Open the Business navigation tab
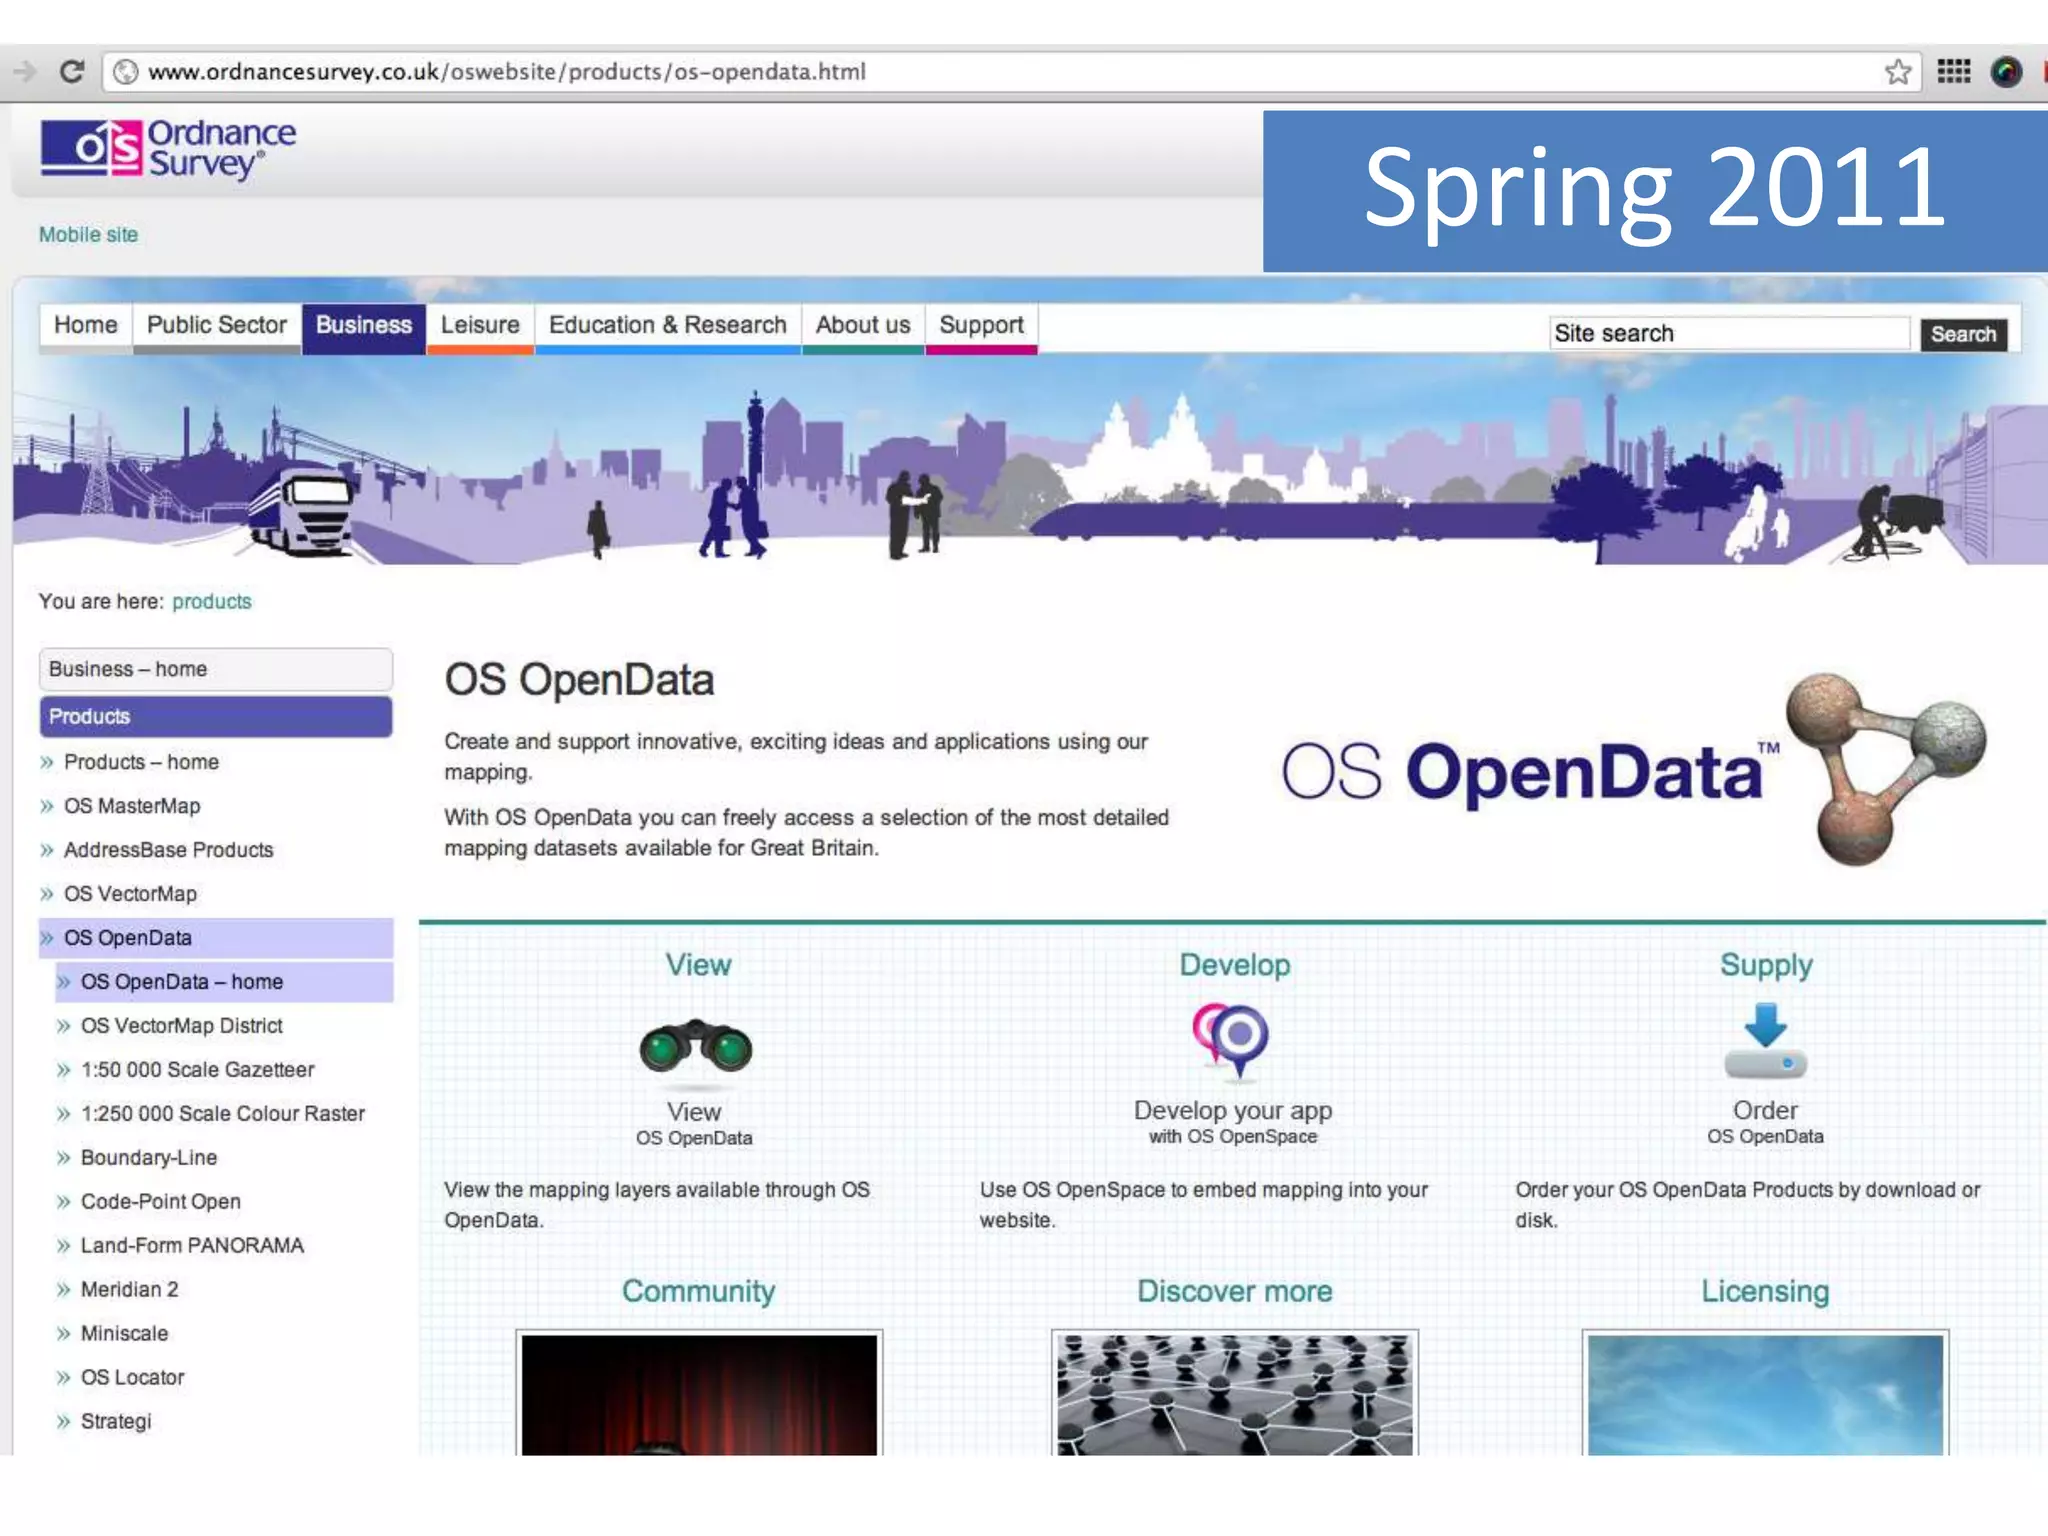Screen dimensions: 2048x1536 364,326
